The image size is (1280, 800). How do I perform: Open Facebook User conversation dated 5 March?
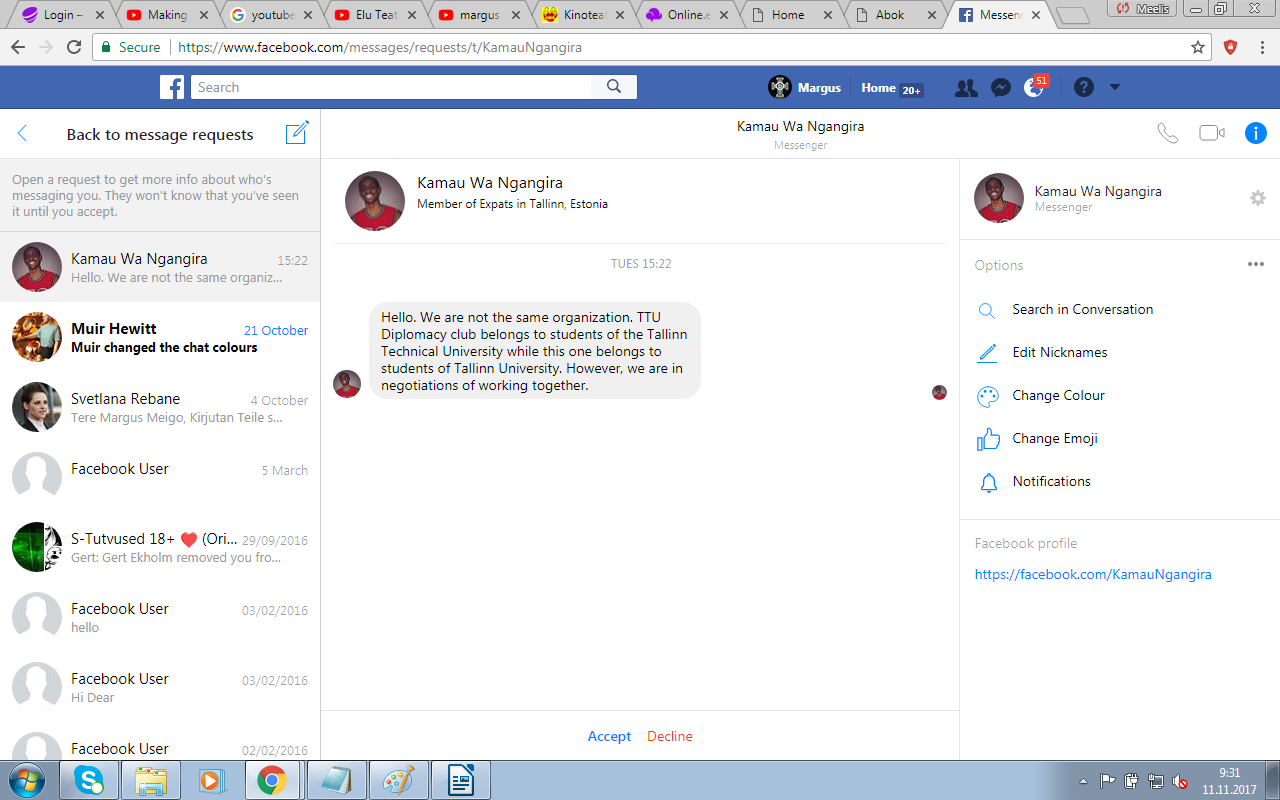(x=160, y=477)
